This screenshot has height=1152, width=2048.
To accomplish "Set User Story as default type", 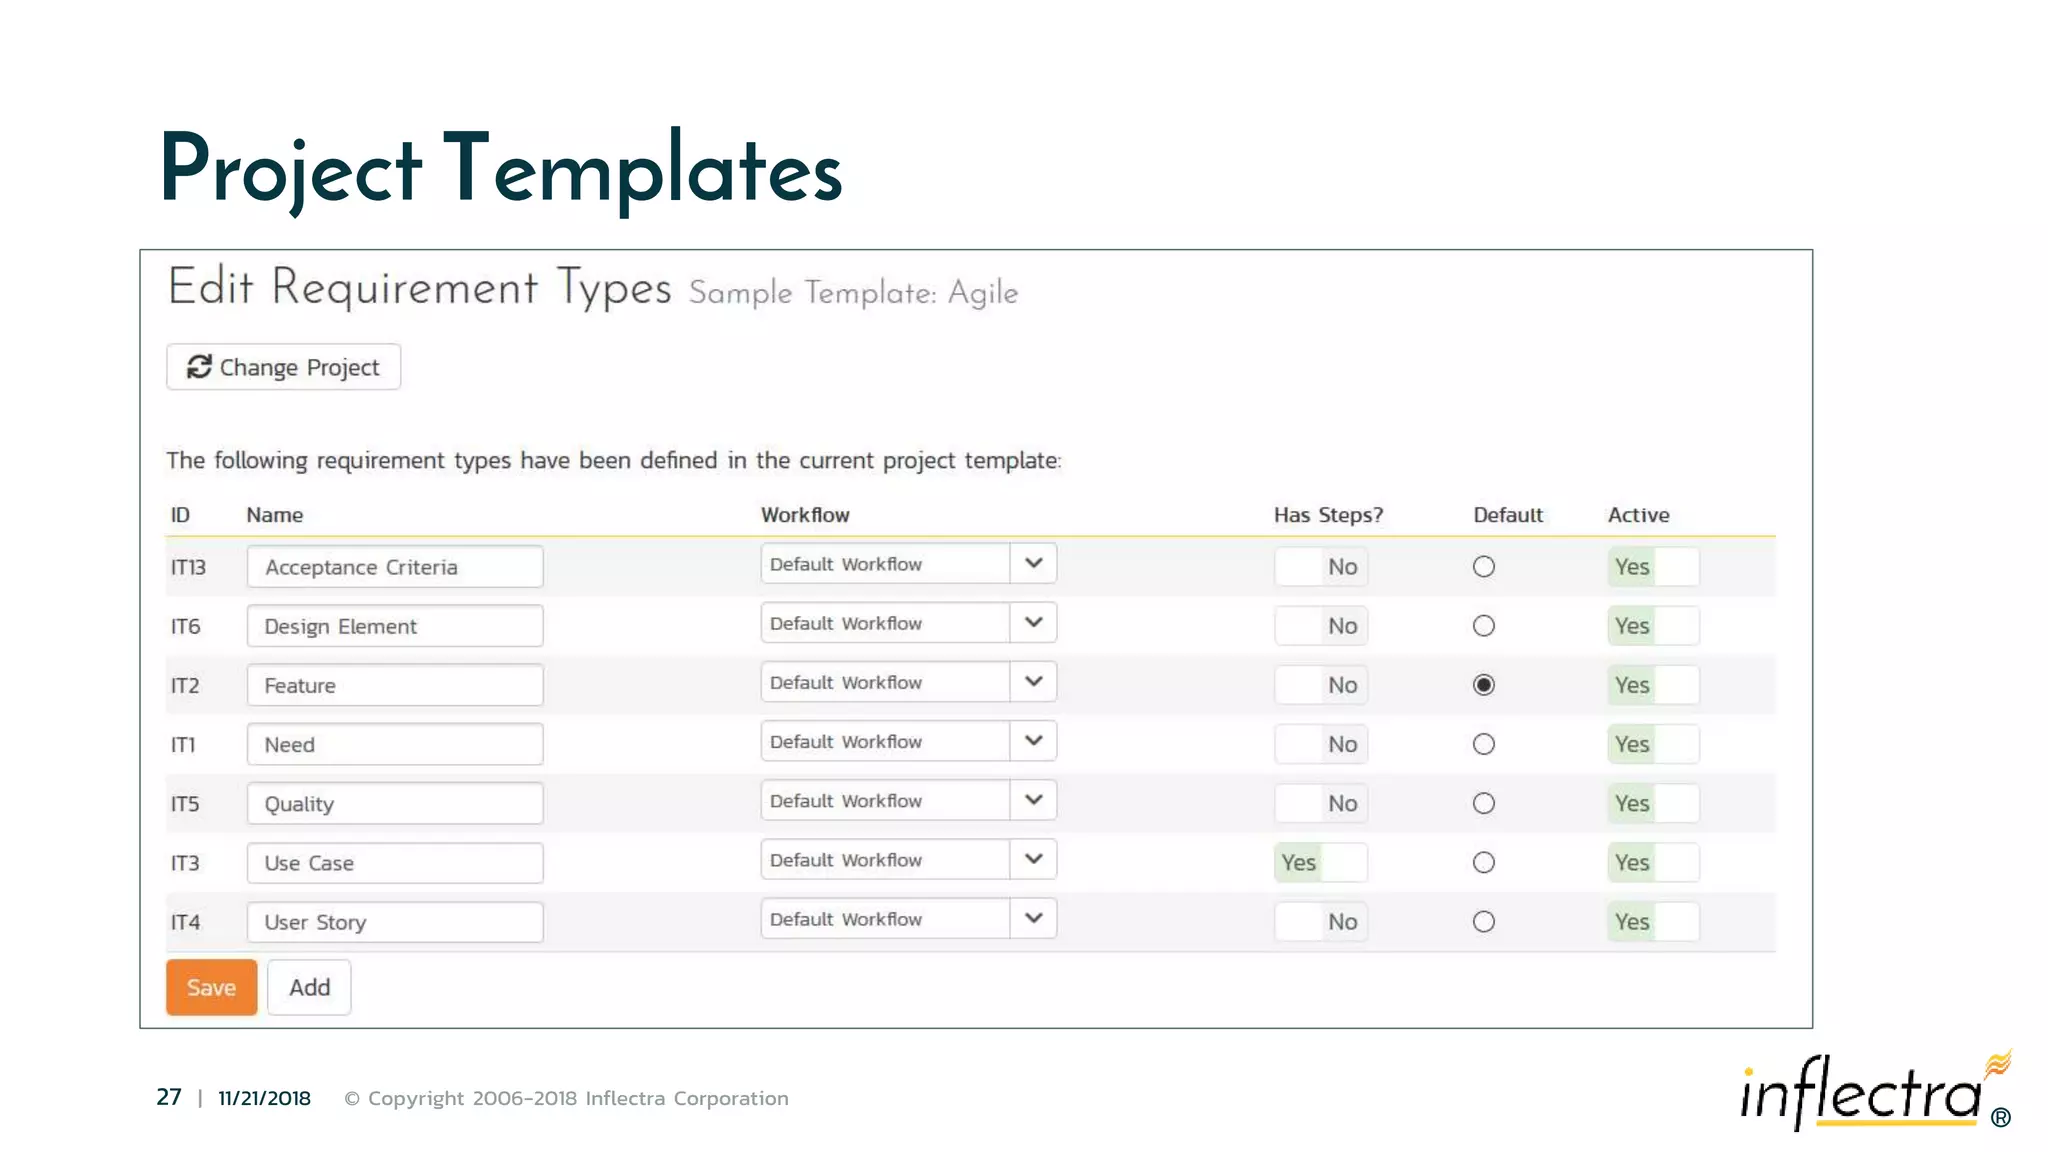I will (x=1484, y=921).
